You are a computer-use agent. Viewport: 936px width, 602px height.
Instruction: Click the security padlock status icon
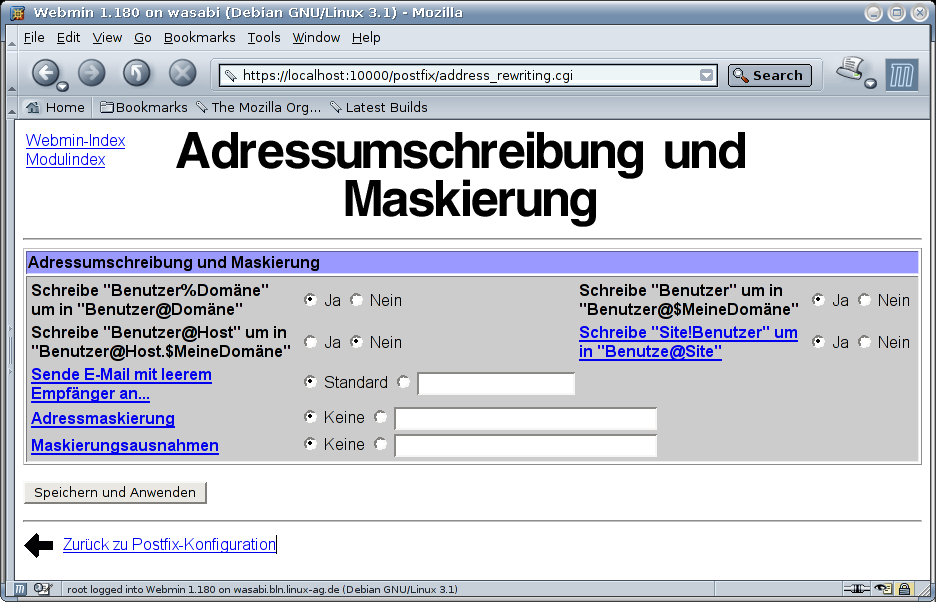pyautogui.click(x=905, y=589)
